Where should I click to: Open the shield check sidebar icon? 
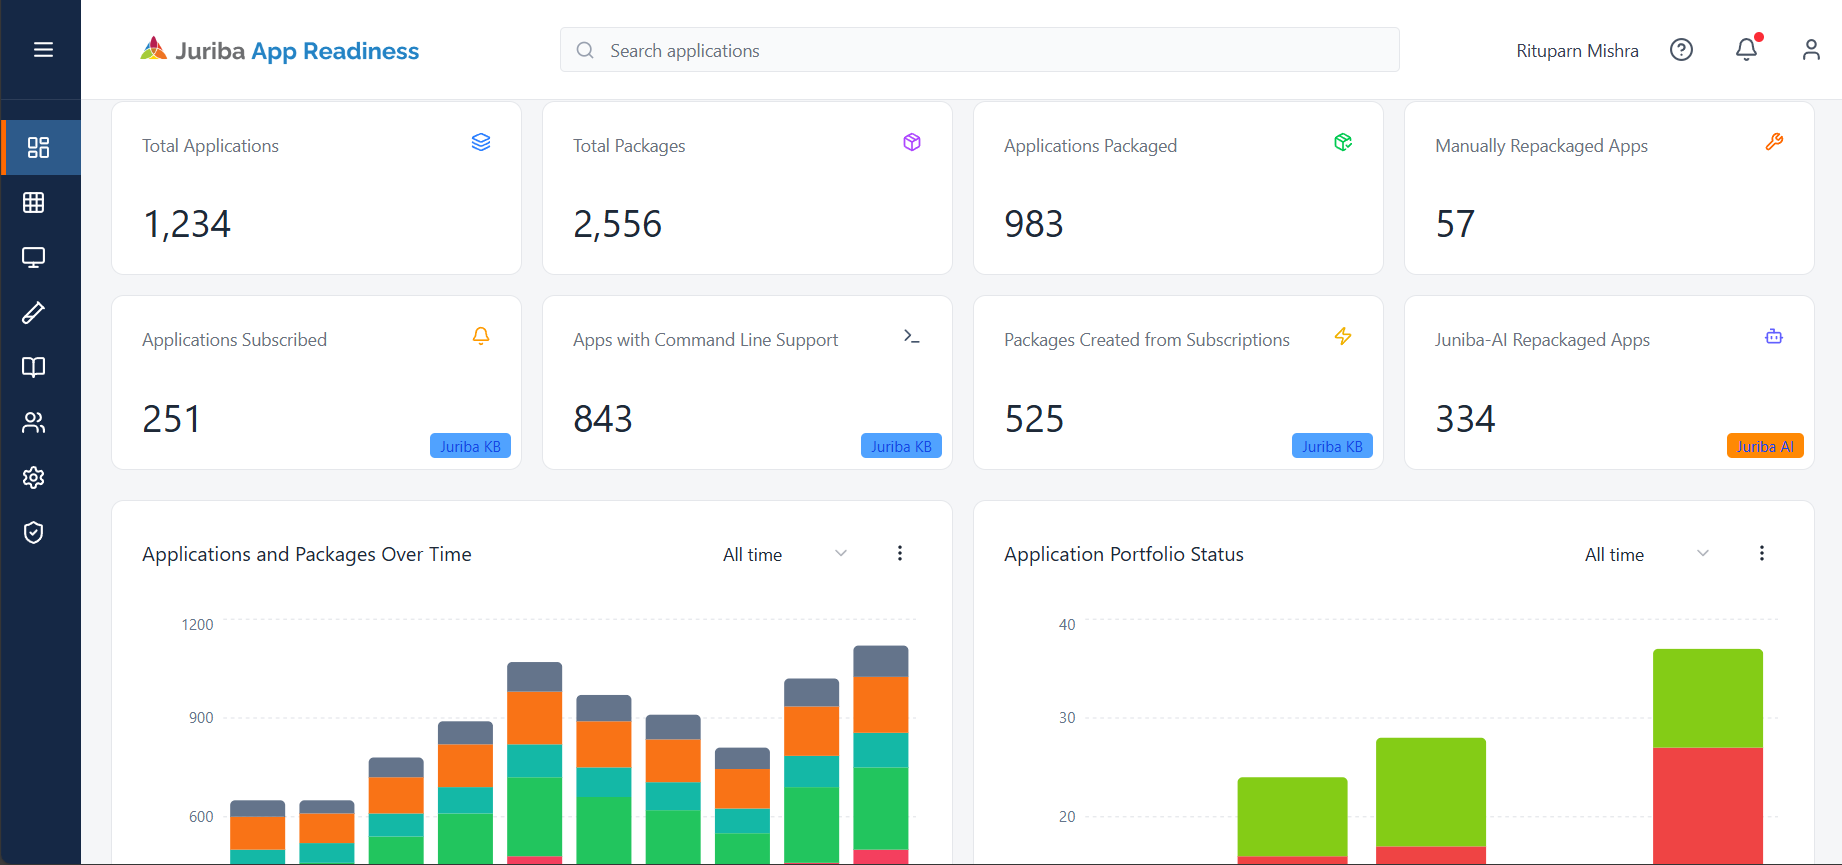(34, 533)
